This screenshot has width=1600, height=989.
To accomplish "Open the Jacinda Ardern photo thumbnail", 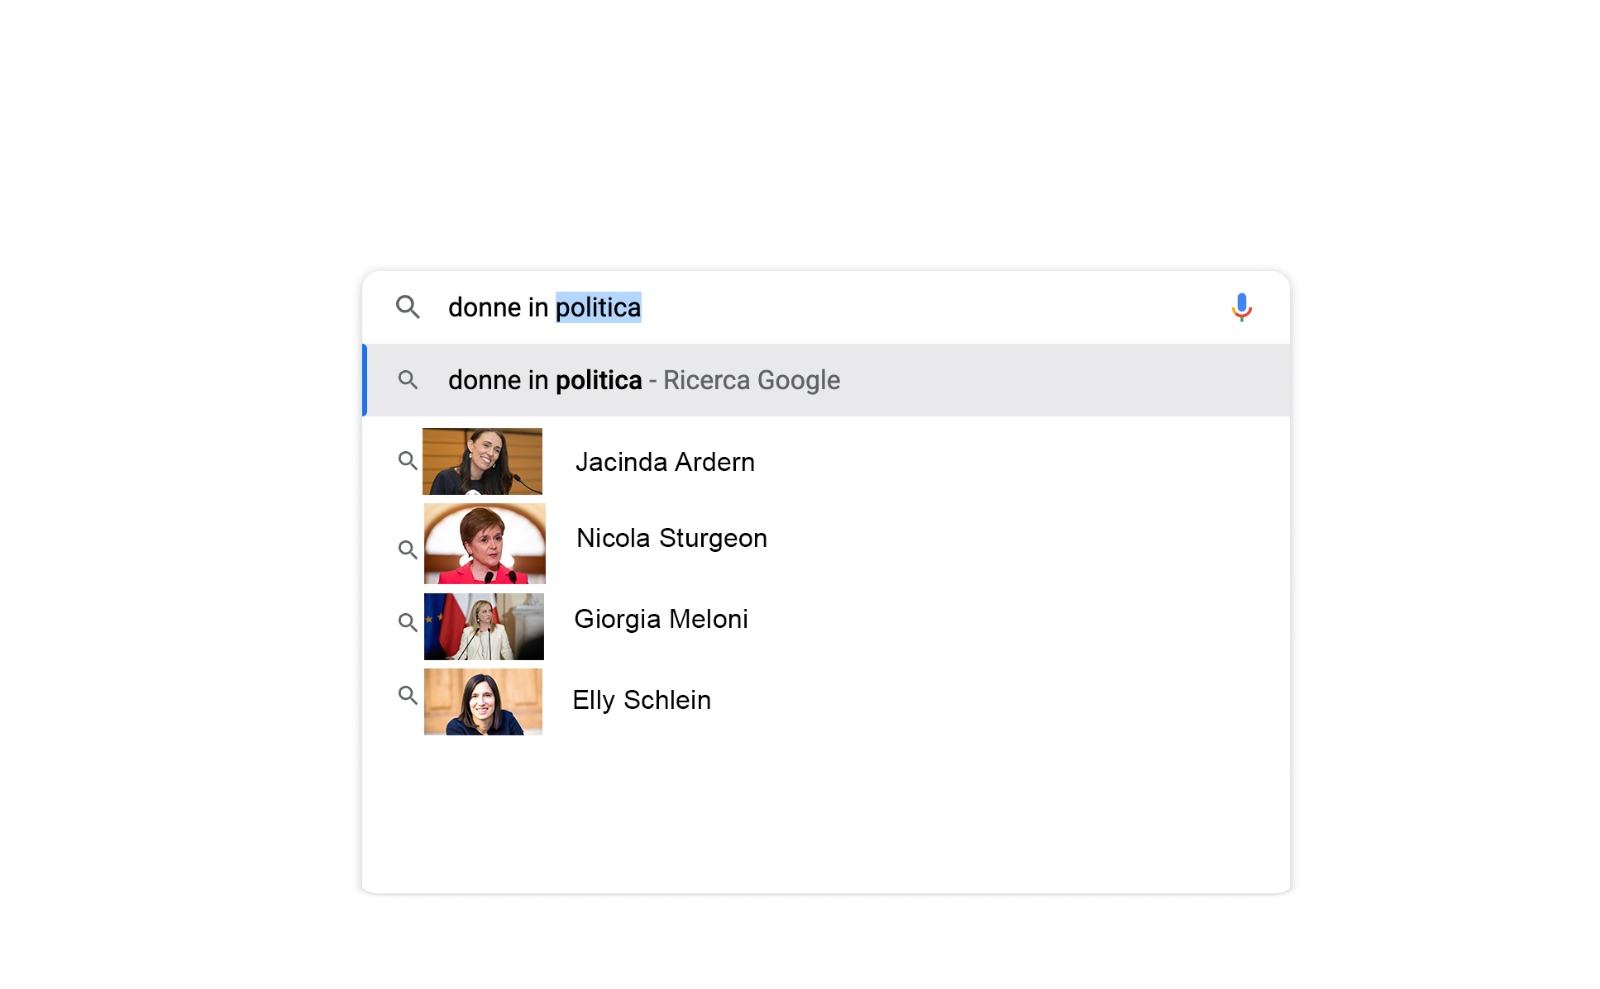I will pos(482,462).
